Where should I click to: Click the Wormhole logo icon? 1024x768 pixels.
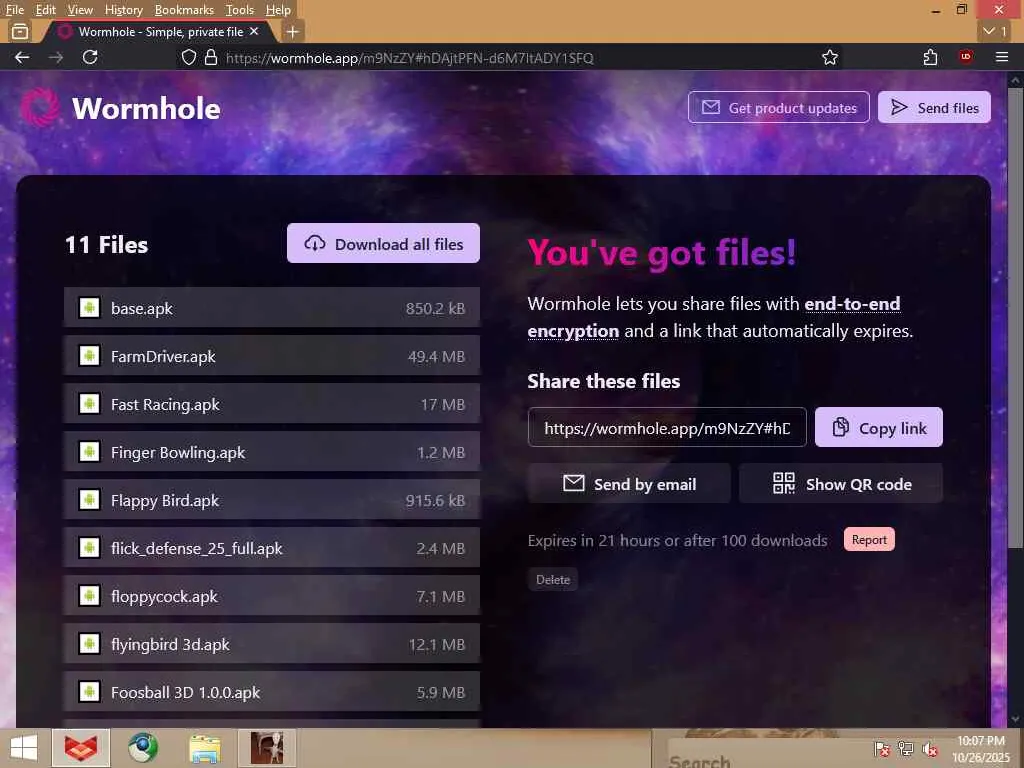point(40,107)
